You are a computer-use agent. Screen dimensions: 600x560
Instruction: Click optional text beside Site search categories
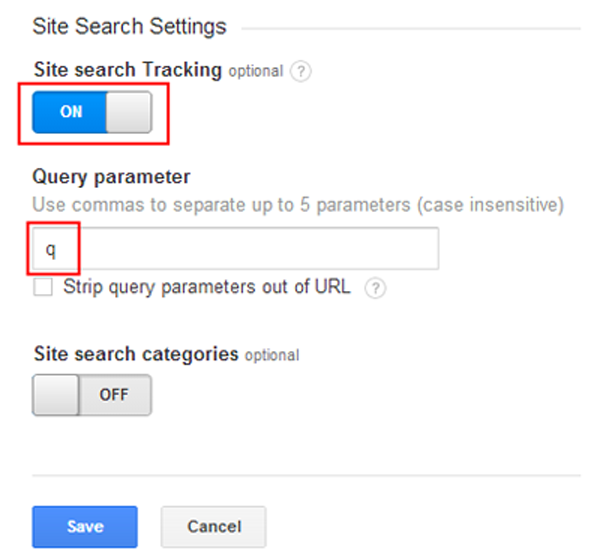click(x=272, y=356)
